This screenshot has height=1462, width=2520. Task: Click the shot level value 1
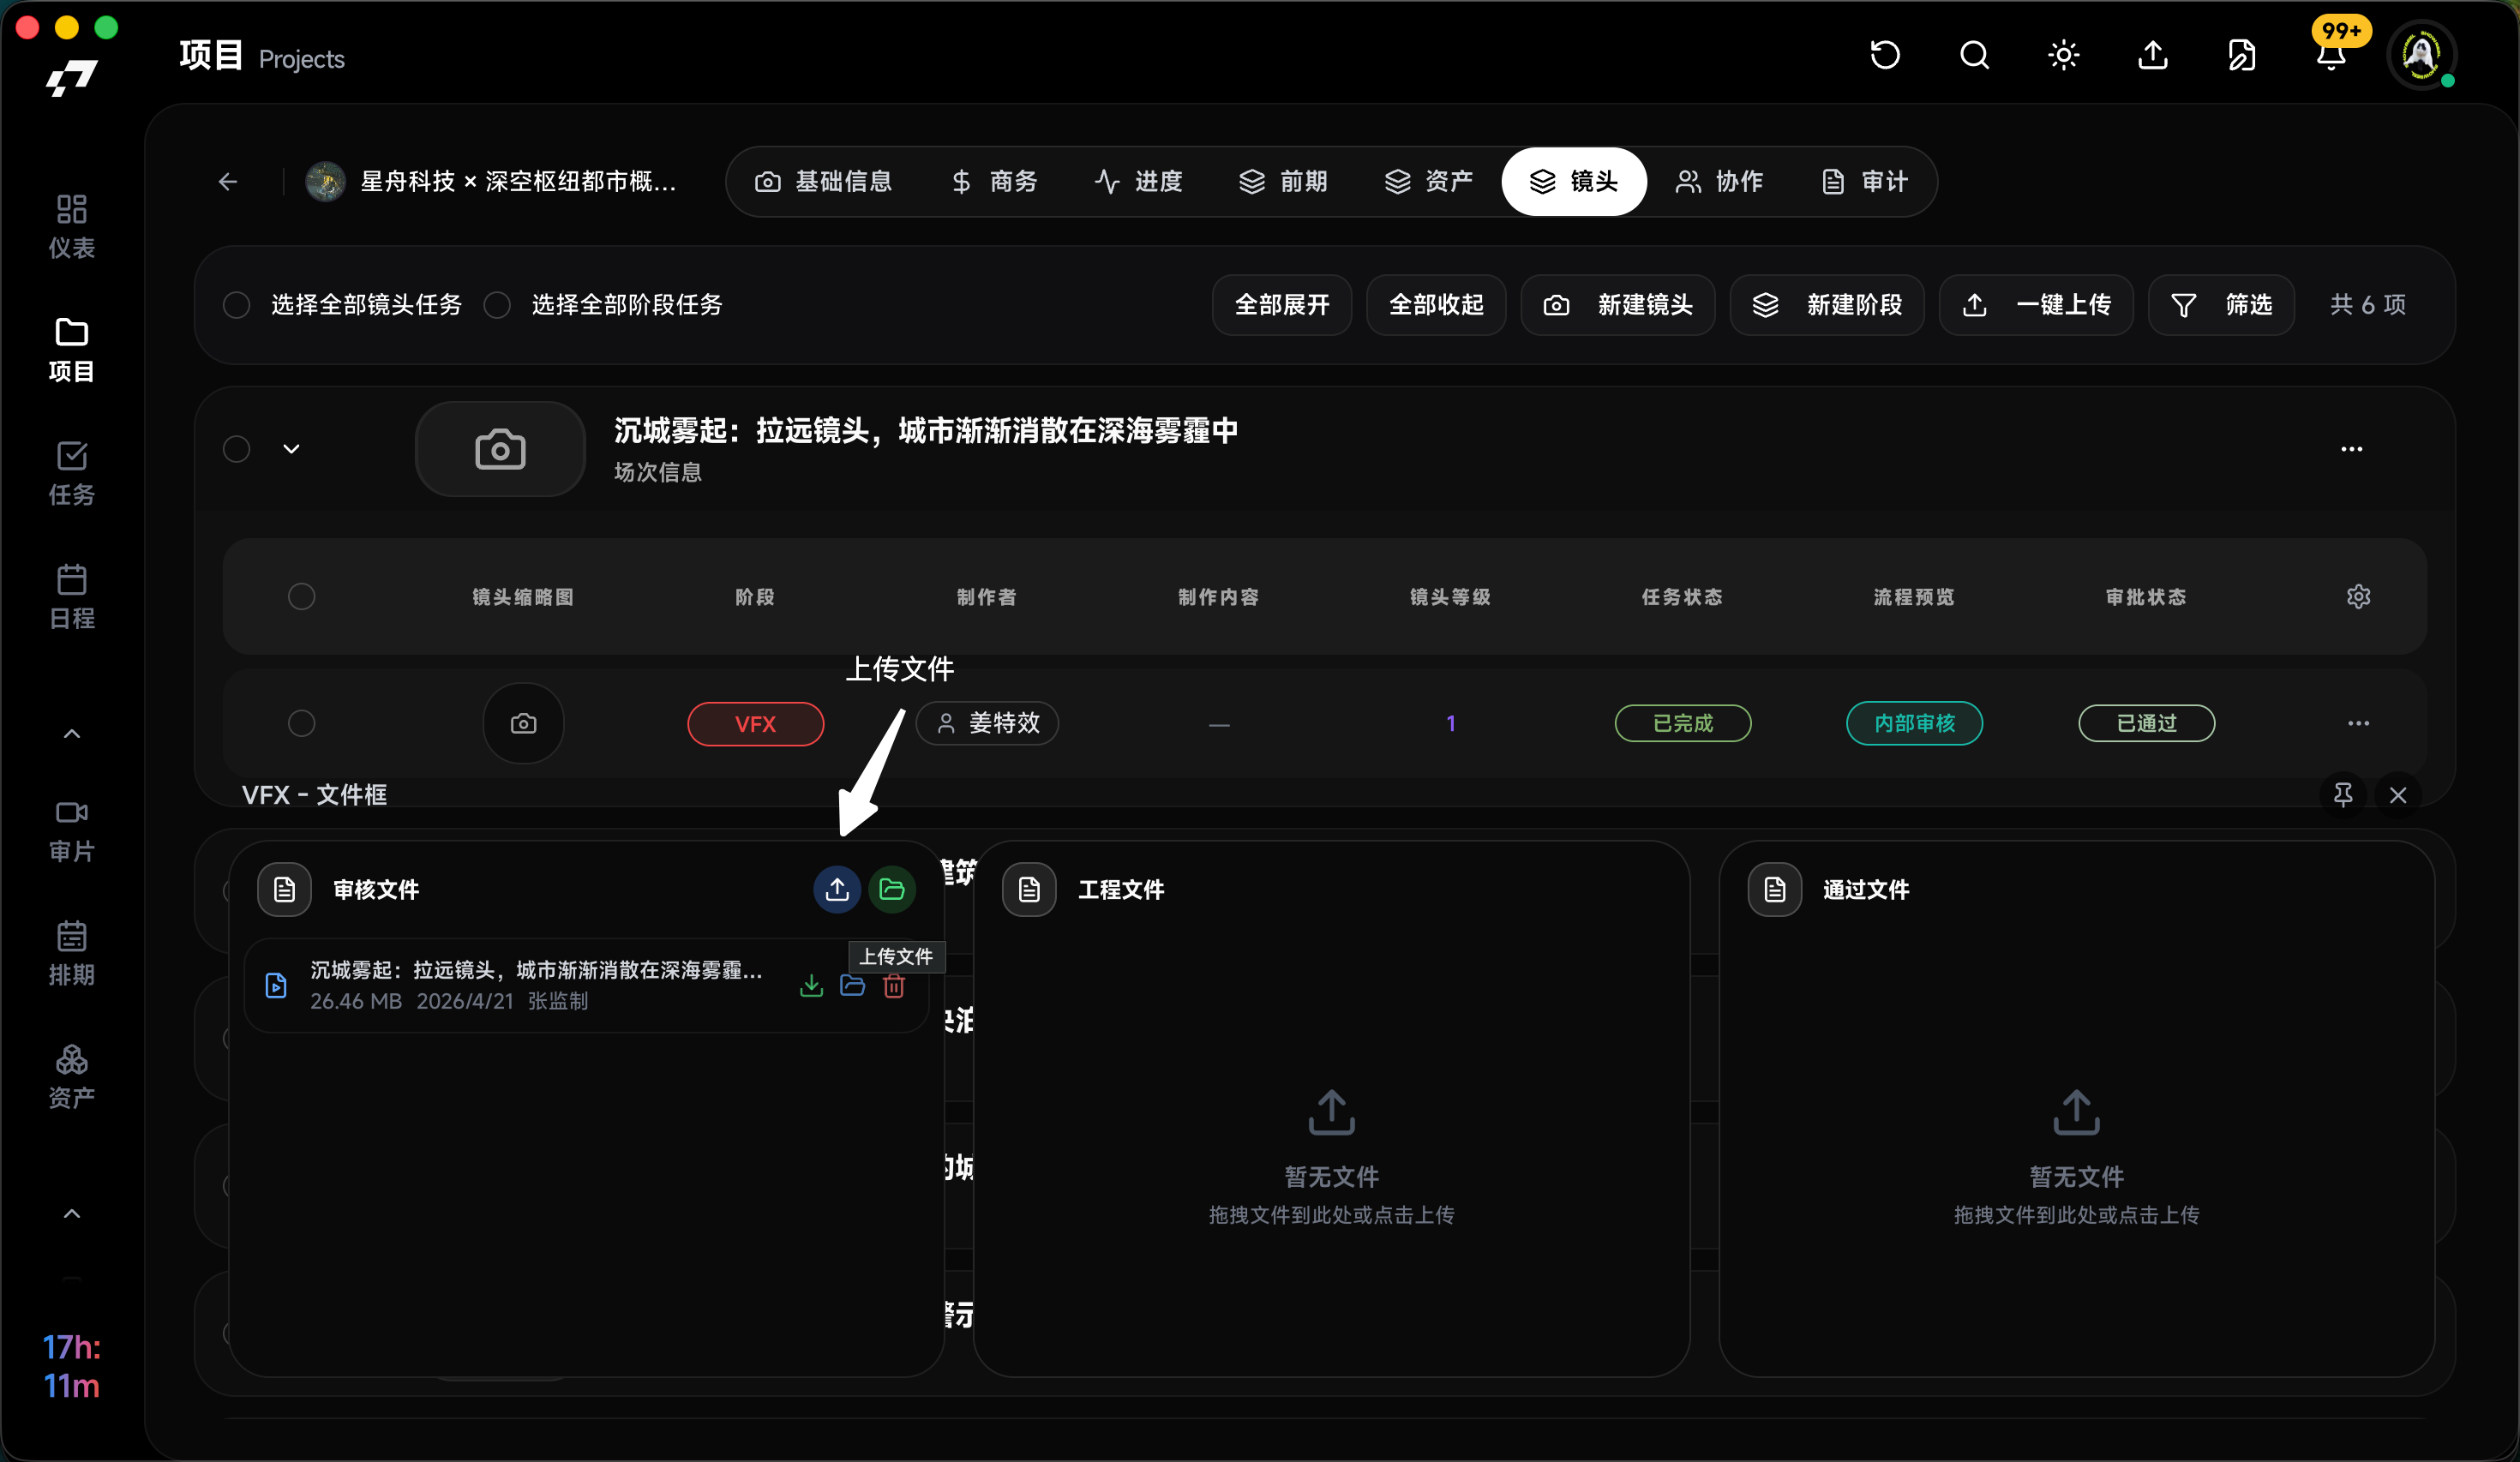click(1451, 723)
